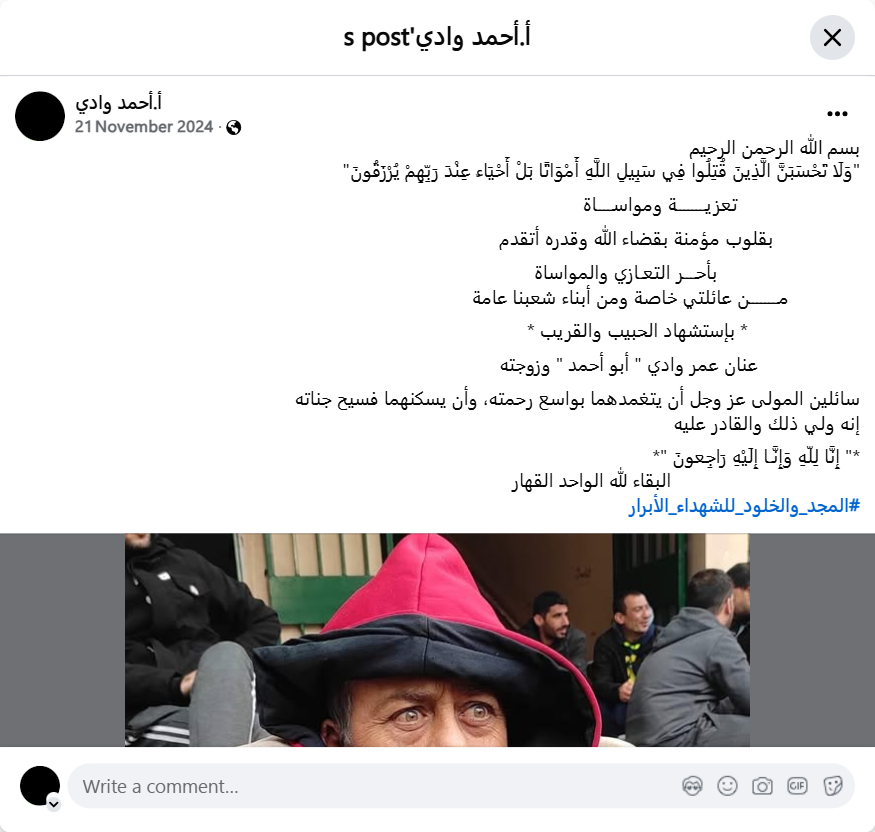Open the 21 November 2024 timestamp link
The width and height of the screenshot is (875, 832).
click(144, 127)
